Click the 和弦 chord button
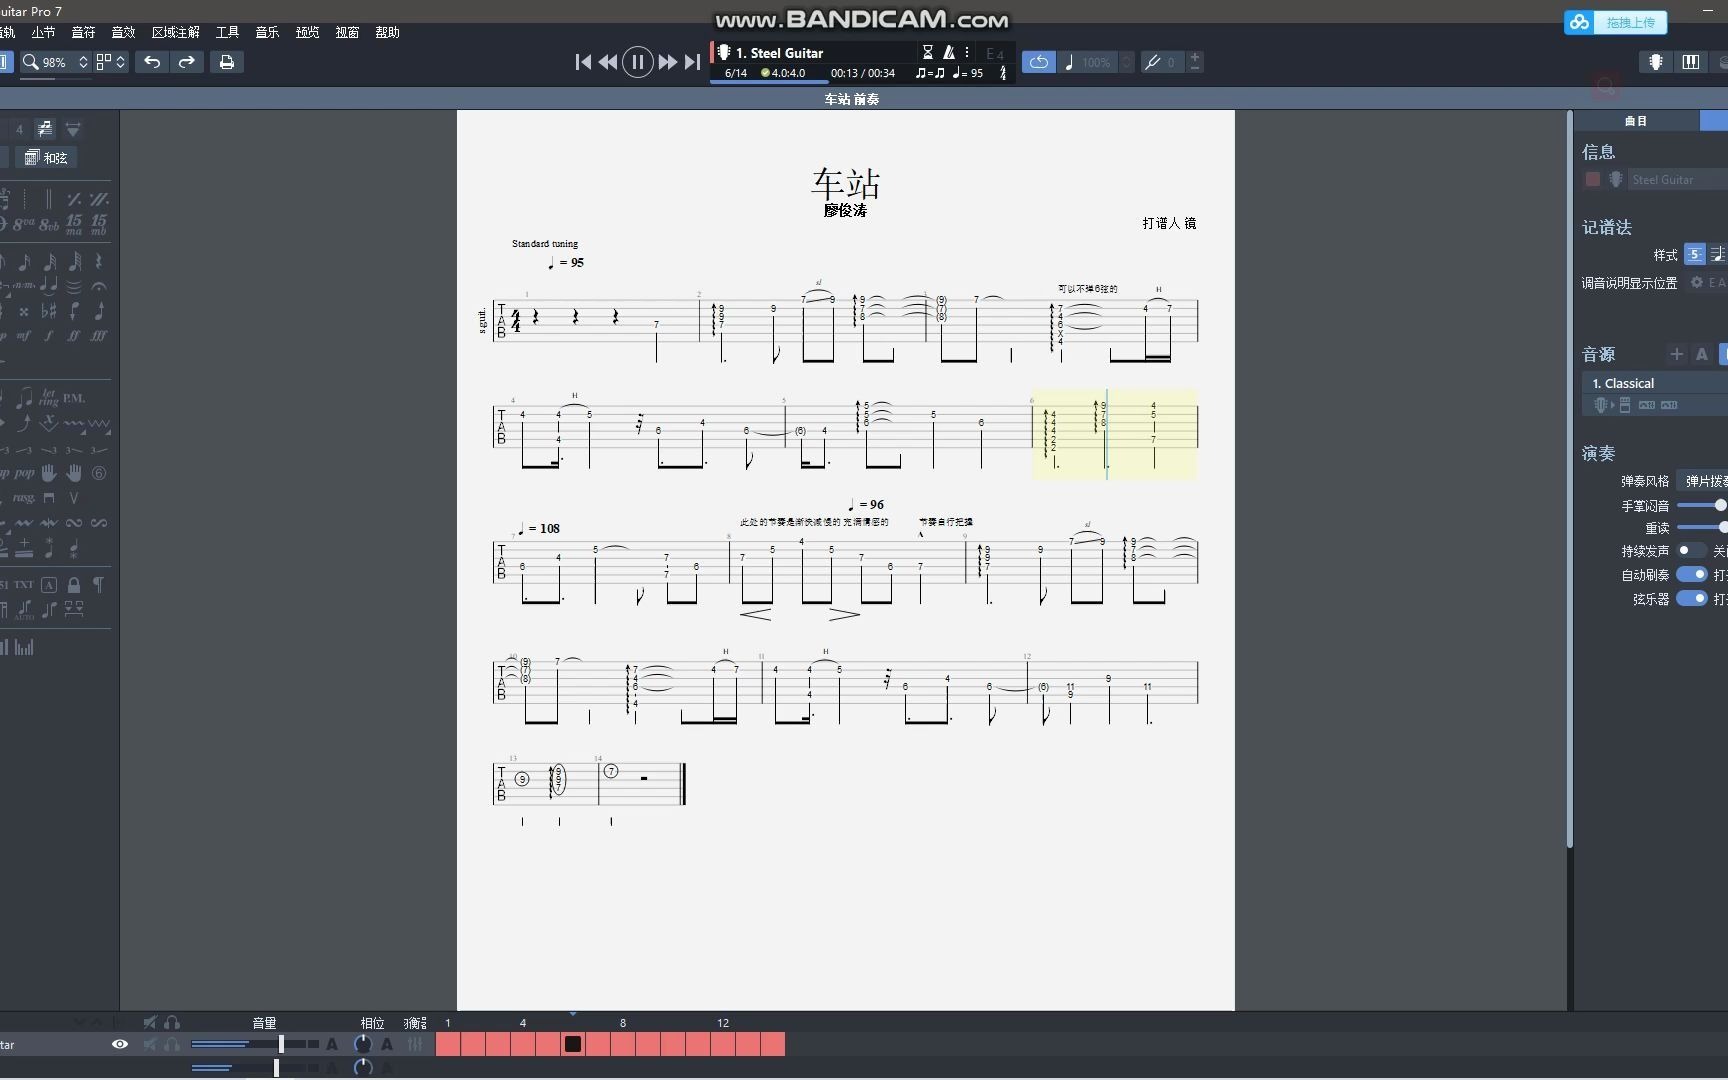 [46, 157]
